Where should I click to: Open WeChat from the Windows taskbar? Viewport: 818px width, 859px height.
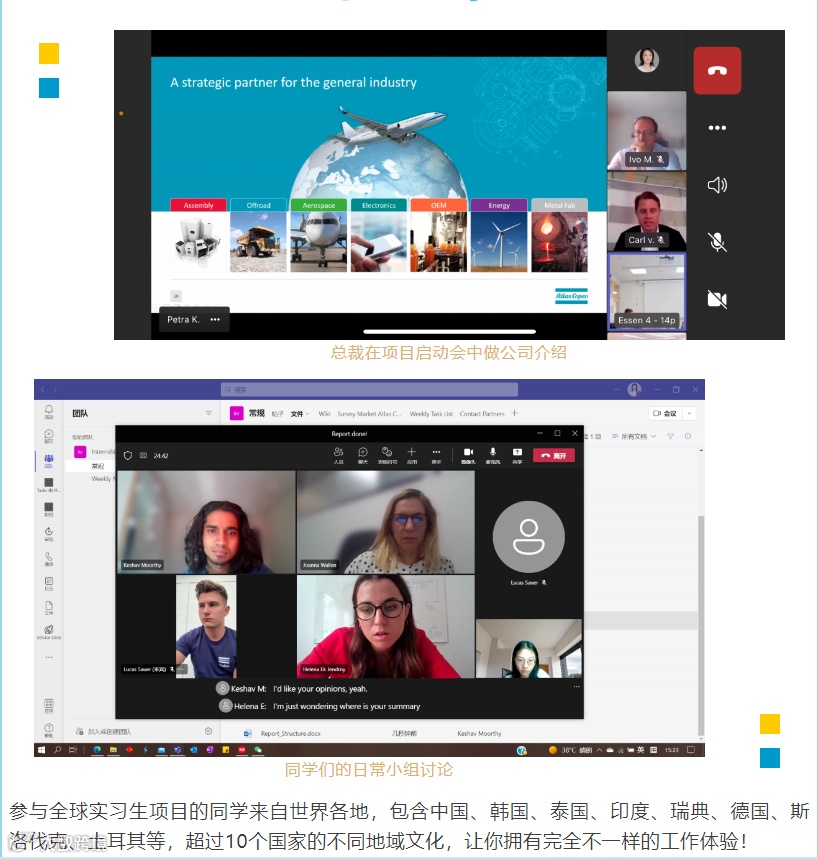(x=258, y=750)
